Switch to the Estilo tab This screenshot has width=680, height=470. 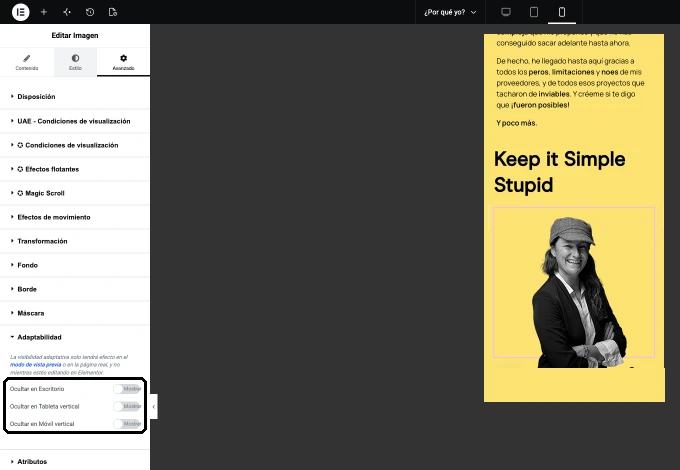(x=75, y=62)
